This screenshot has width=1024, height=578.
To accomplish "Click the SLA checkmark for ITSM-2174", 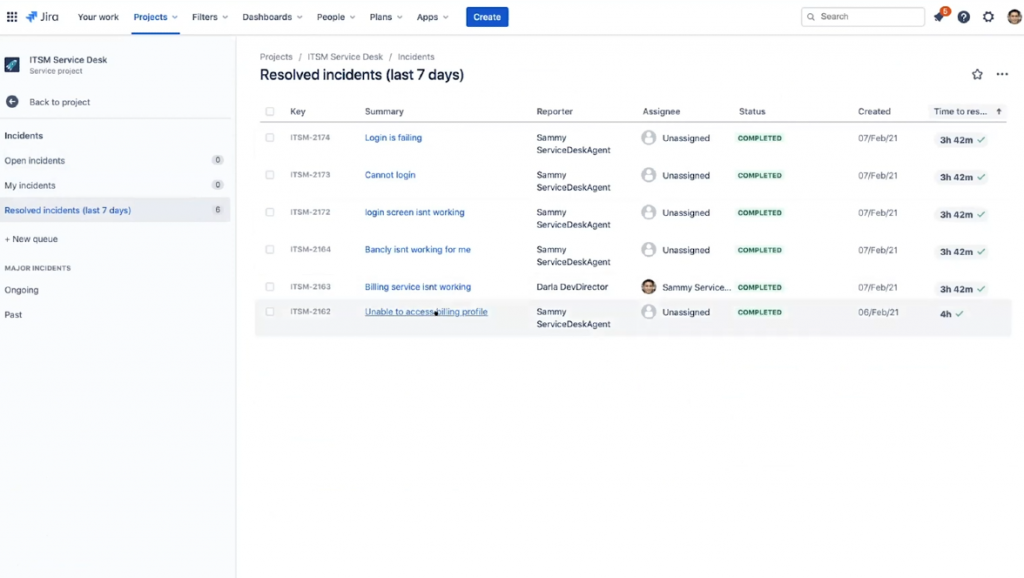I will point(981,140).
